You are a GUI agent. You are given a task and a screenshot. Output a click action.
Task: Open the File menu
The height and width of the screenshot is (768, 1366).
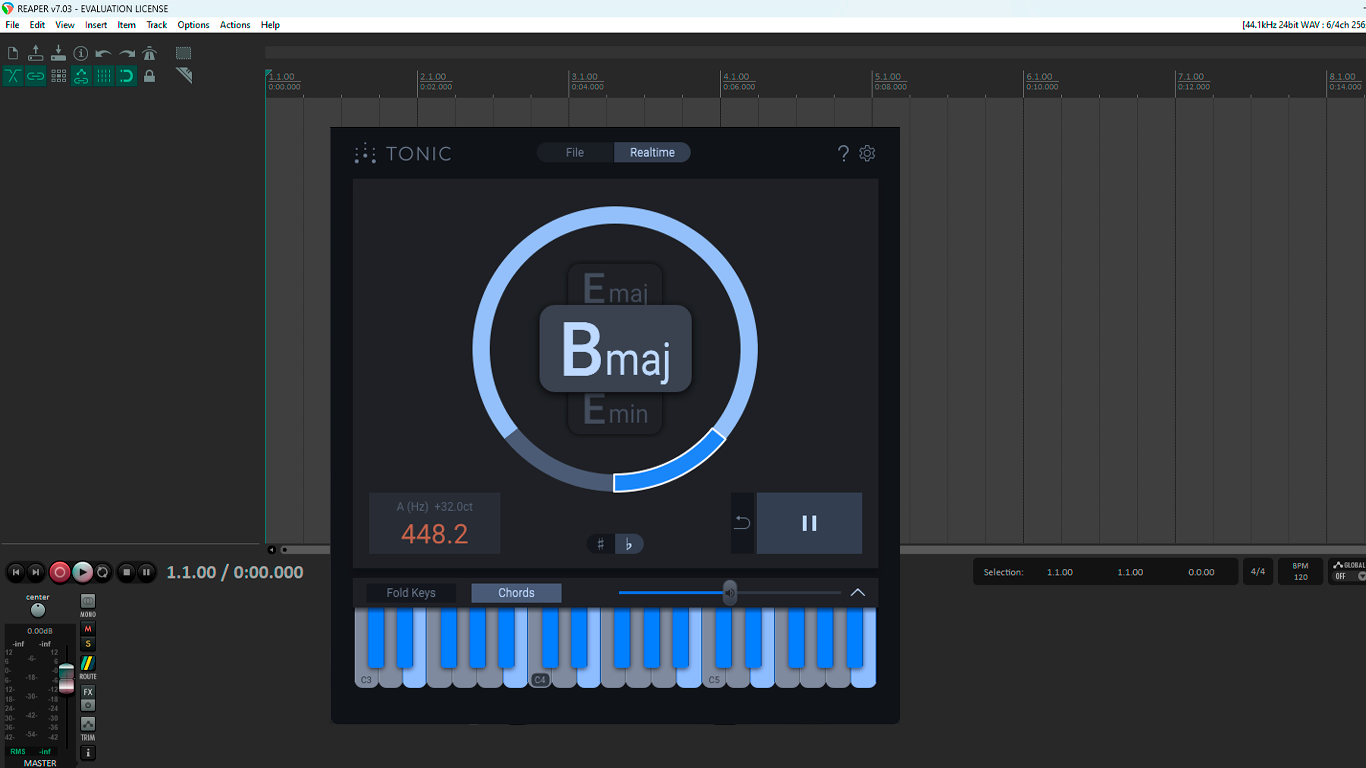pos(12,25)
